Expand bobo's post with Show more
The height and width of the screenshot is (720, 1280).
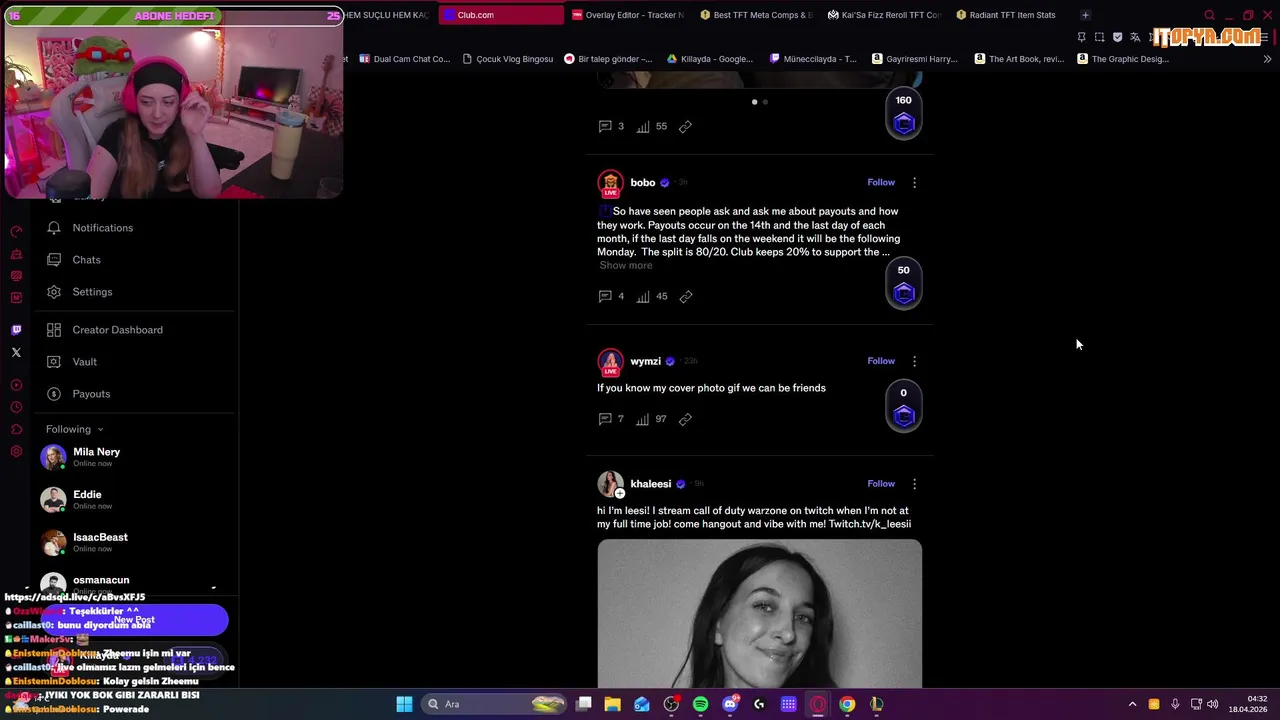point(626,266)
